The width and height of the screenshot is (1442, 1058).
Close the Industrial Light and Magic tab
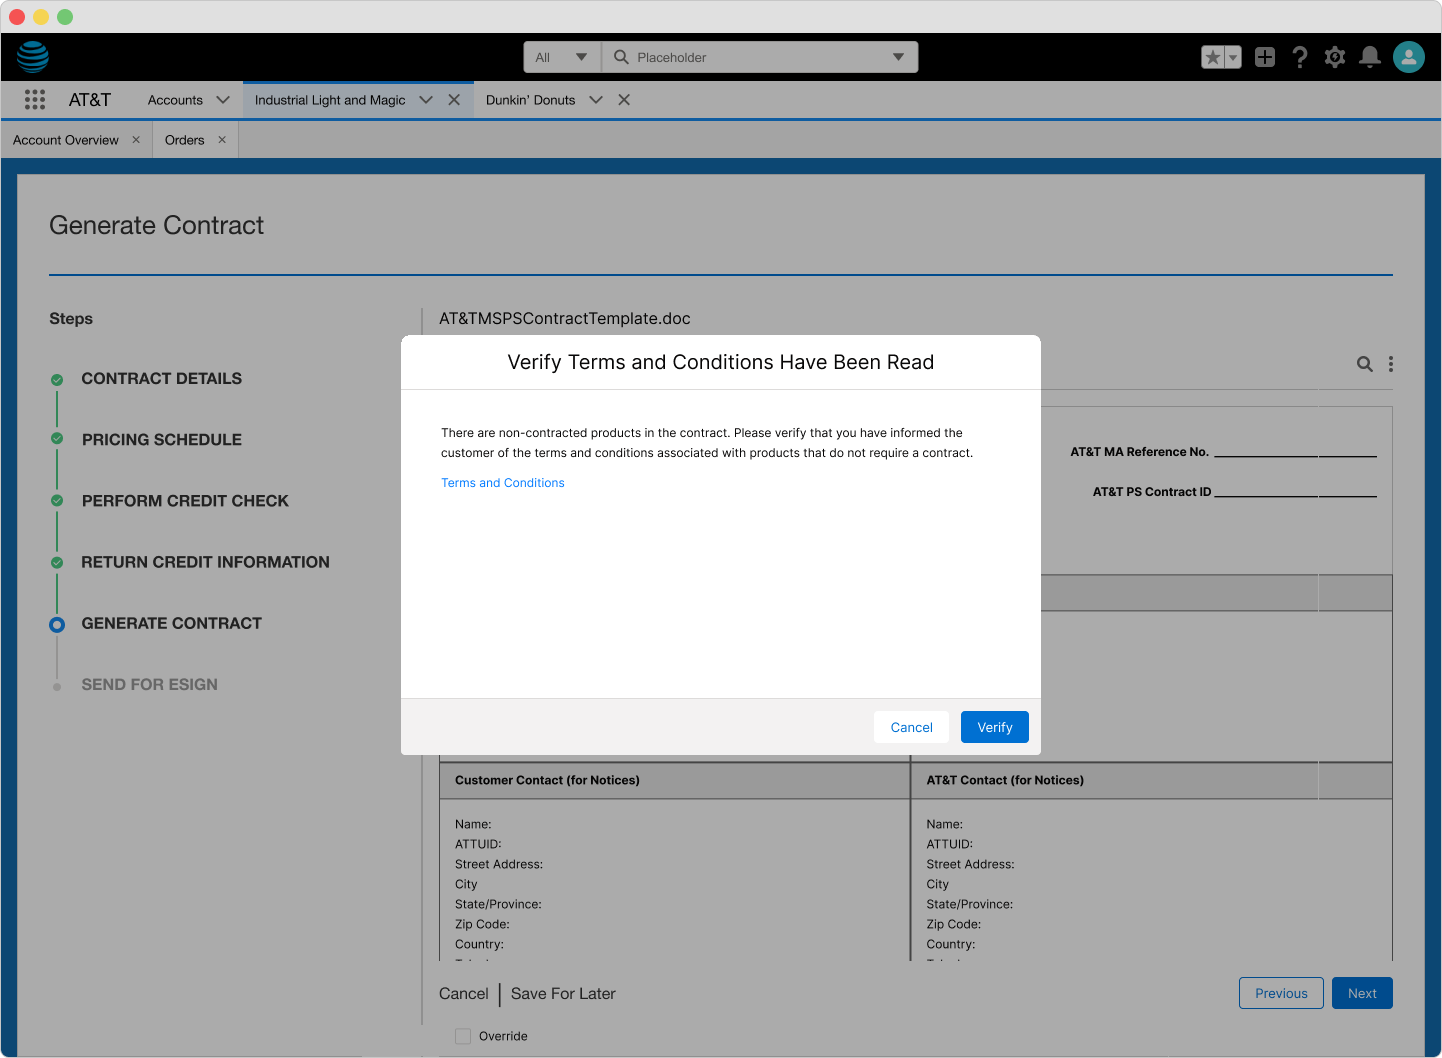click(454, 100)
